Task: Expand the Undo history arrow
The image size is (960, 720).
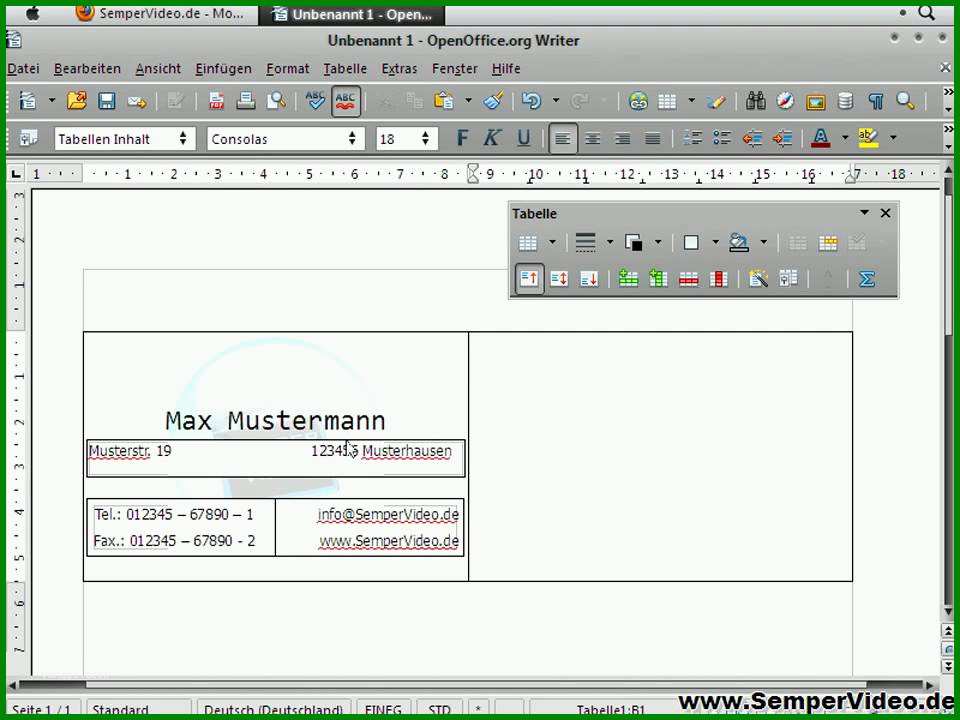Action: coord(556,100)
